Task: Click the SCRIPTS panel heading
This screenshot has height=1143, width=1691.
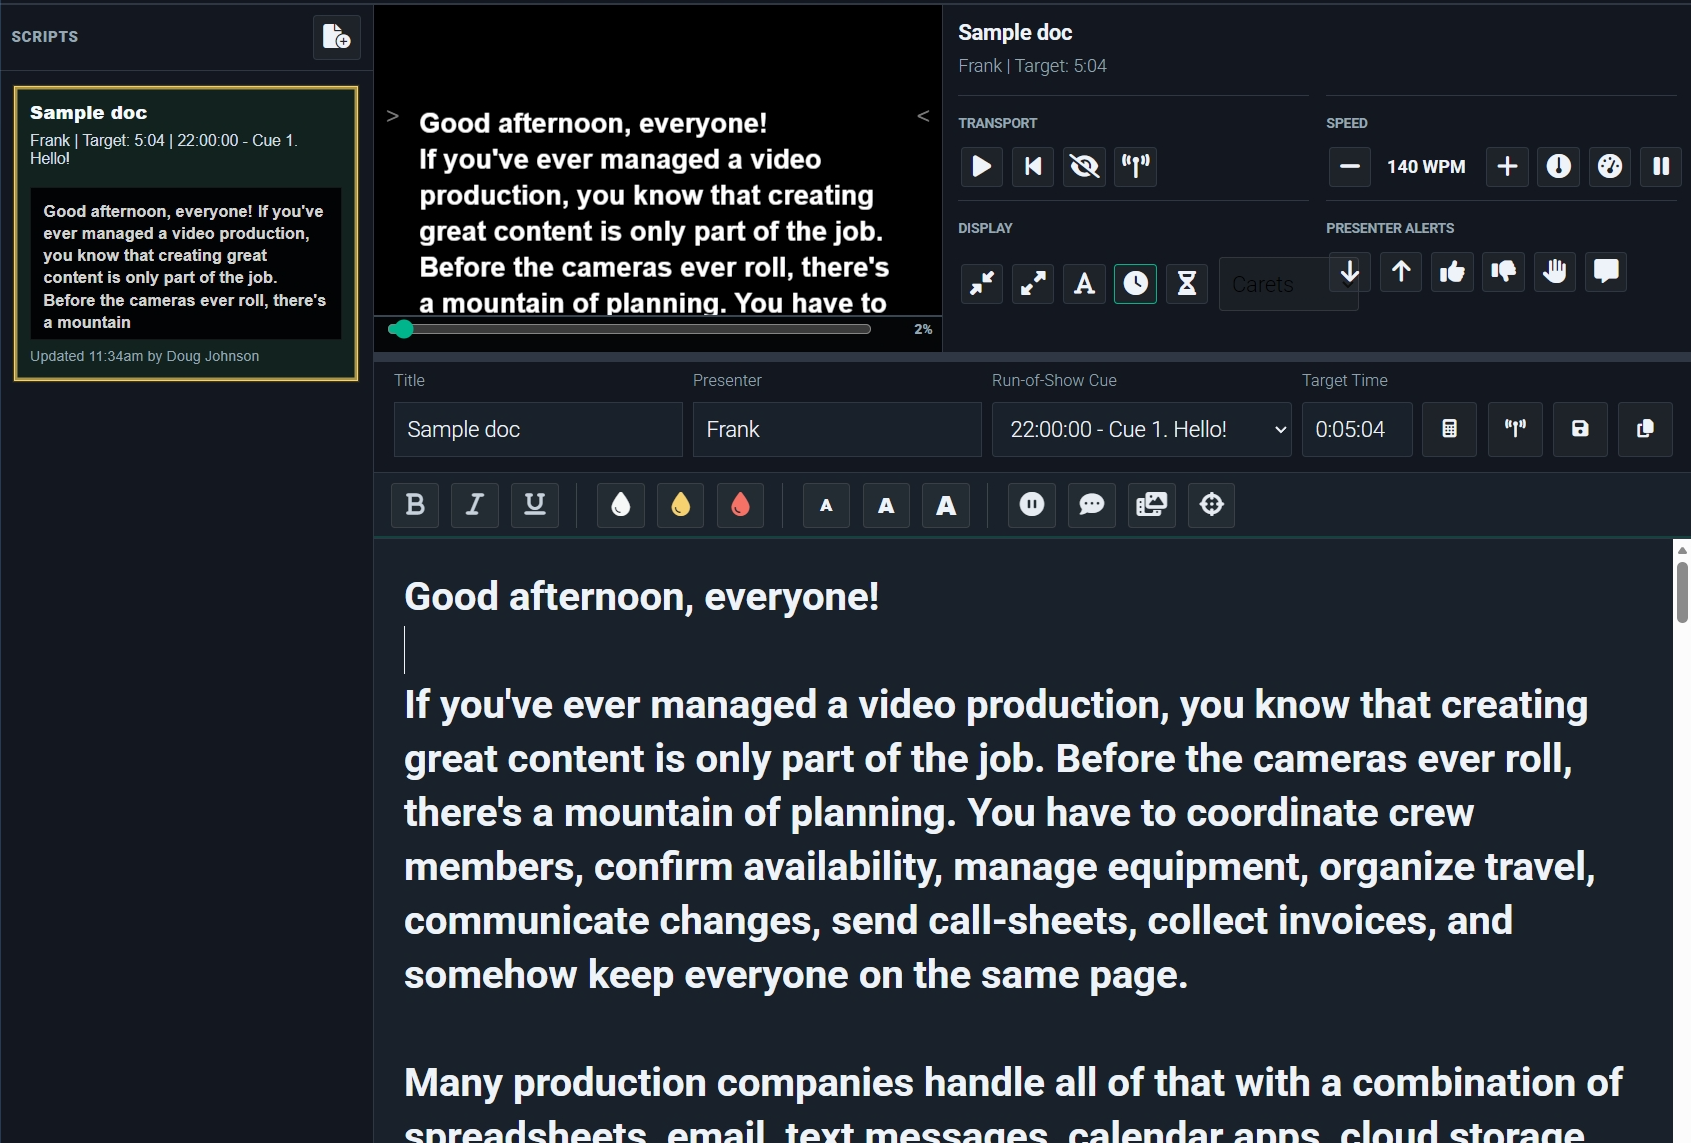Action: (45, 37)
